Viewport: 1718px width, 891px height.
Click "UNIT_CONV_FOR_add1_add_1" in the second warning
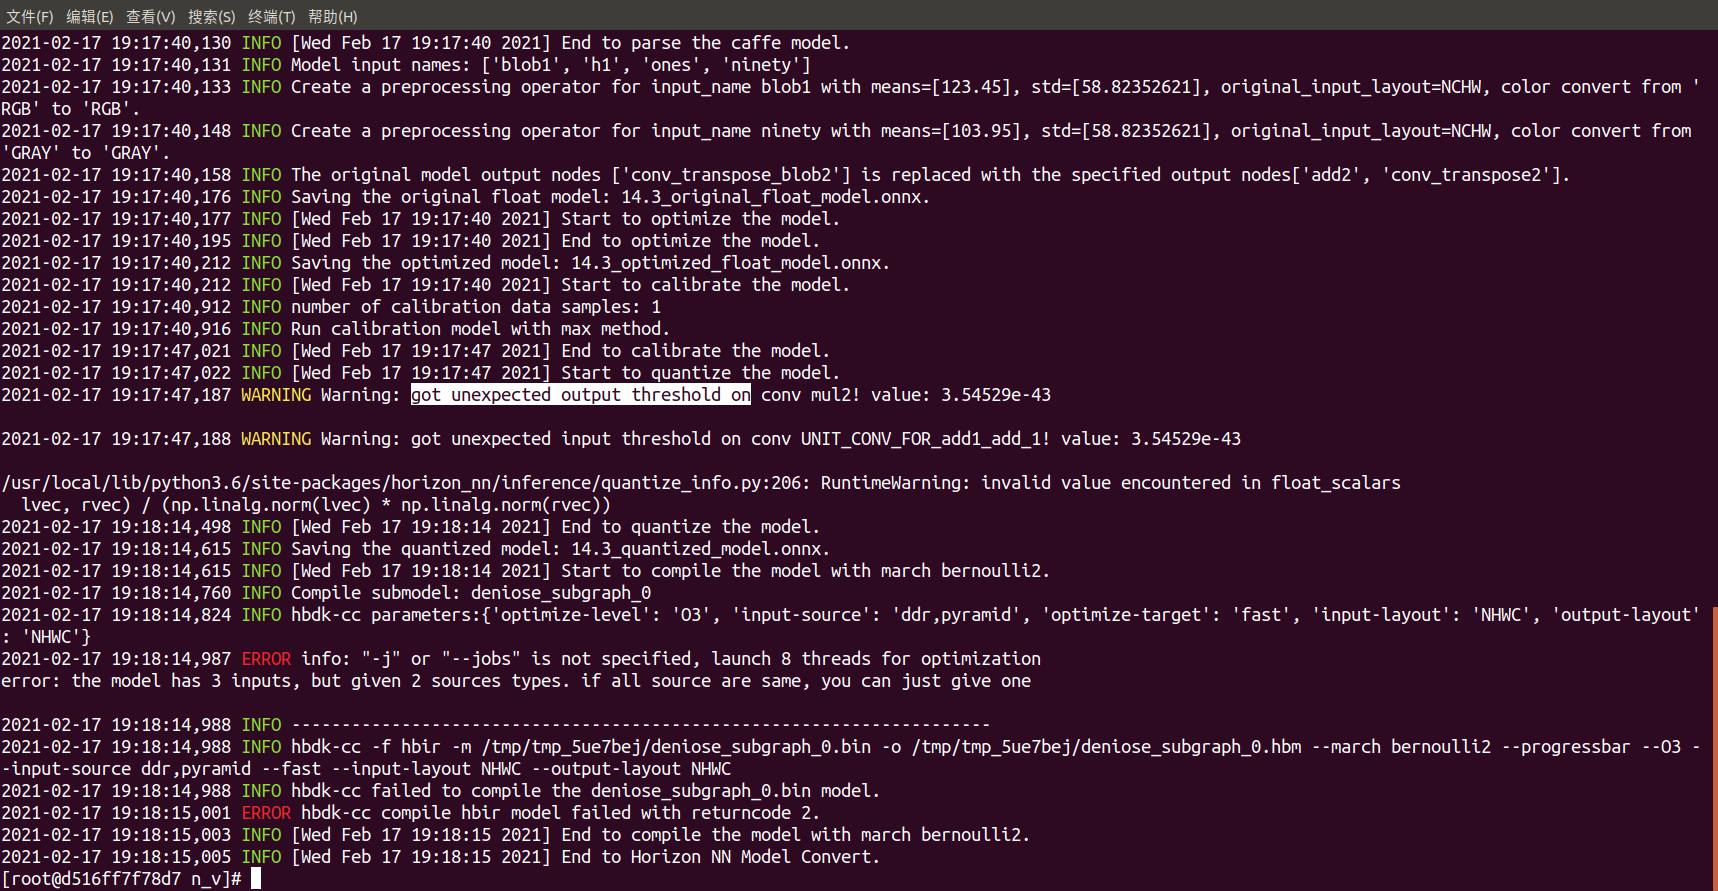pyautogui.click(x=925, y=439)
